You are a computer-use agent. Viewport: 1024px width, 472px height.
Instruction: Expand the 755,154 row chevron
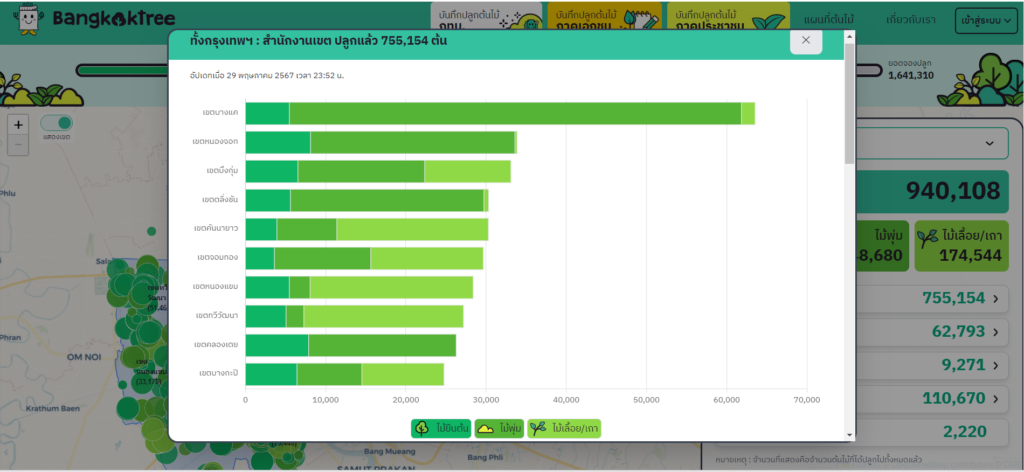995,299
